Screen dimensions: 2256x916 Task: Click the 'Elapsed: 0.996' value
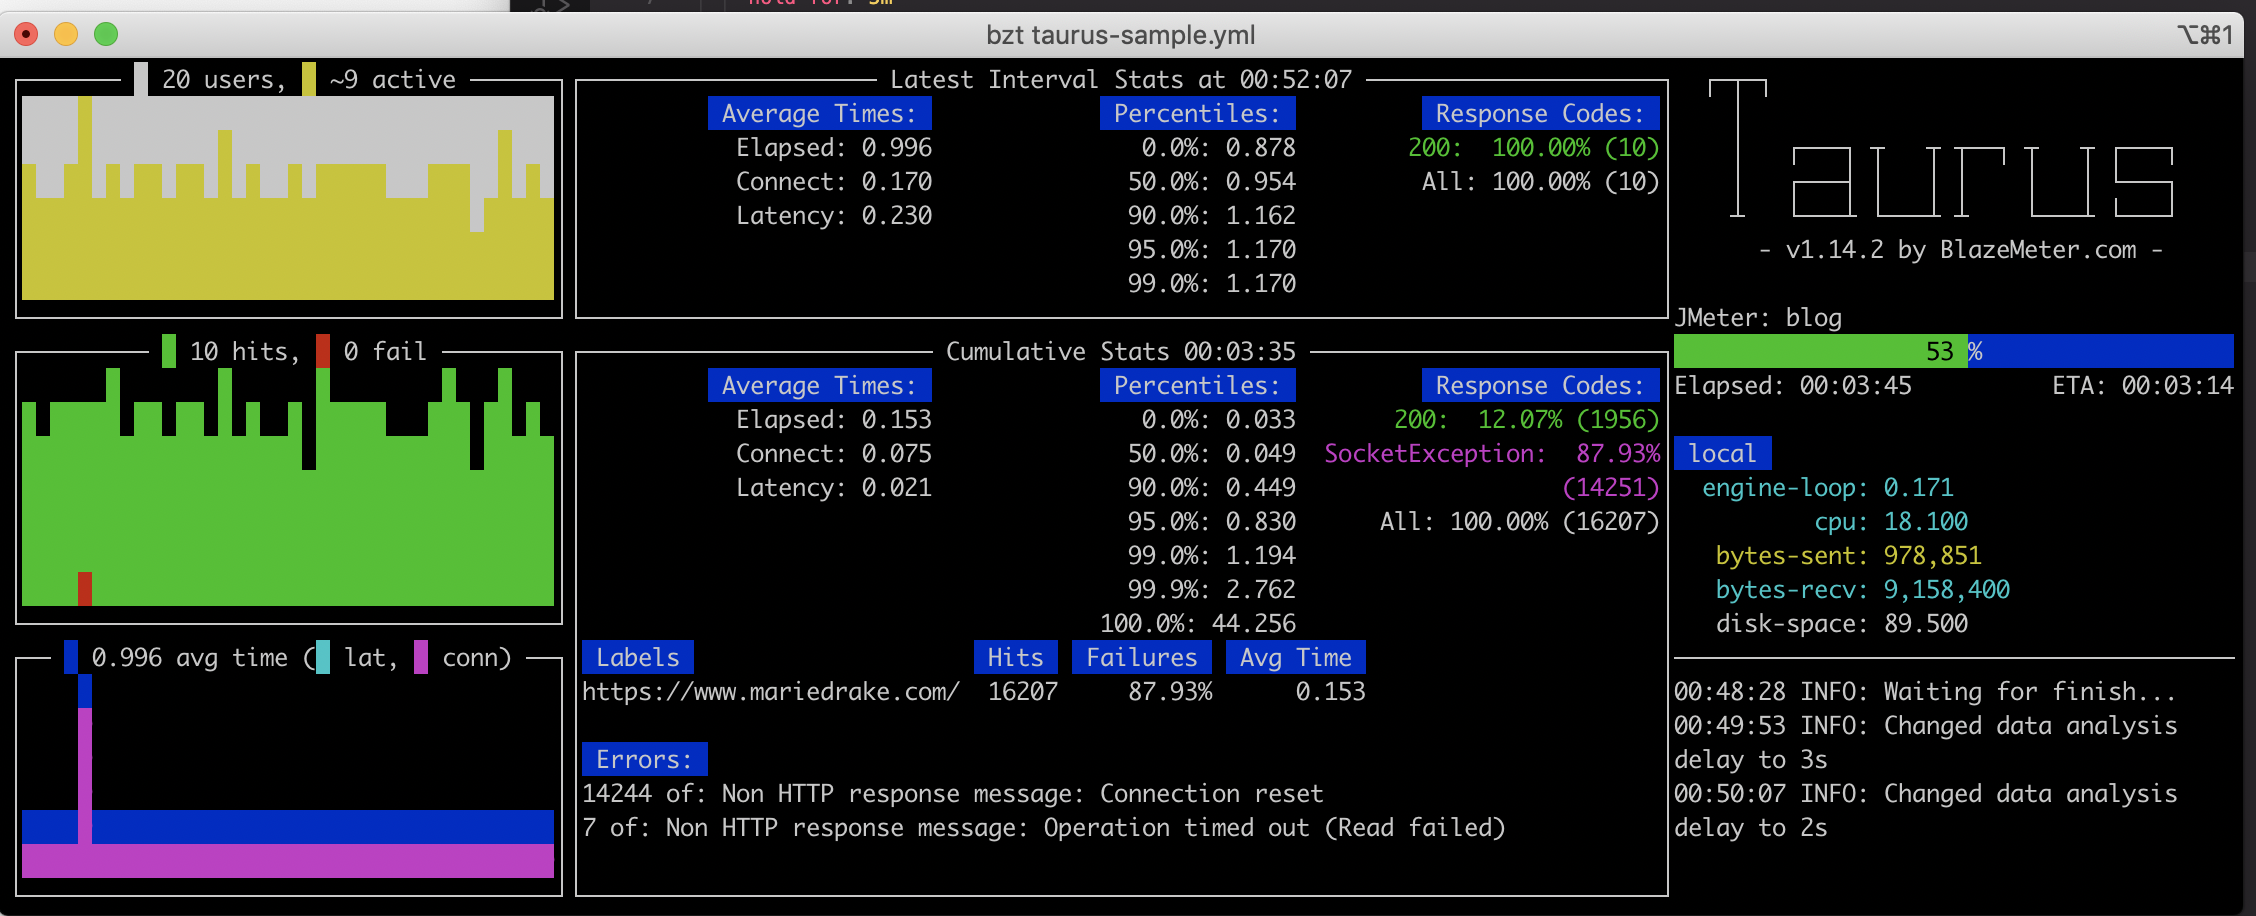tap(834, 147)
